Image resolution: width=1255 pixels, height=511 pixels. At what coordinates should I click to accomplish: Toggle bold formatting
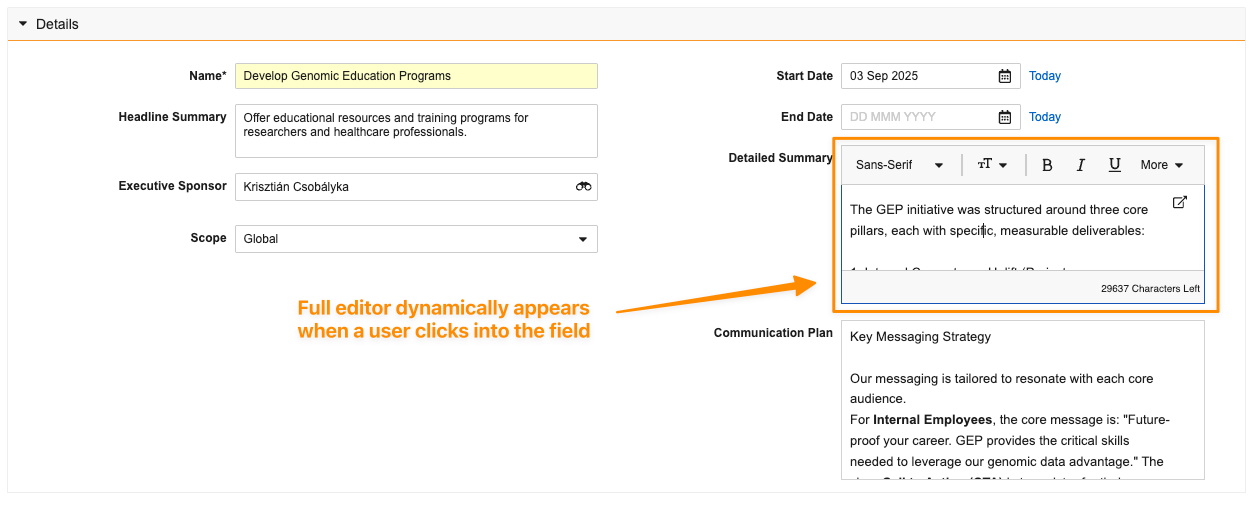pyautogui.click(x=1047, y=165)
